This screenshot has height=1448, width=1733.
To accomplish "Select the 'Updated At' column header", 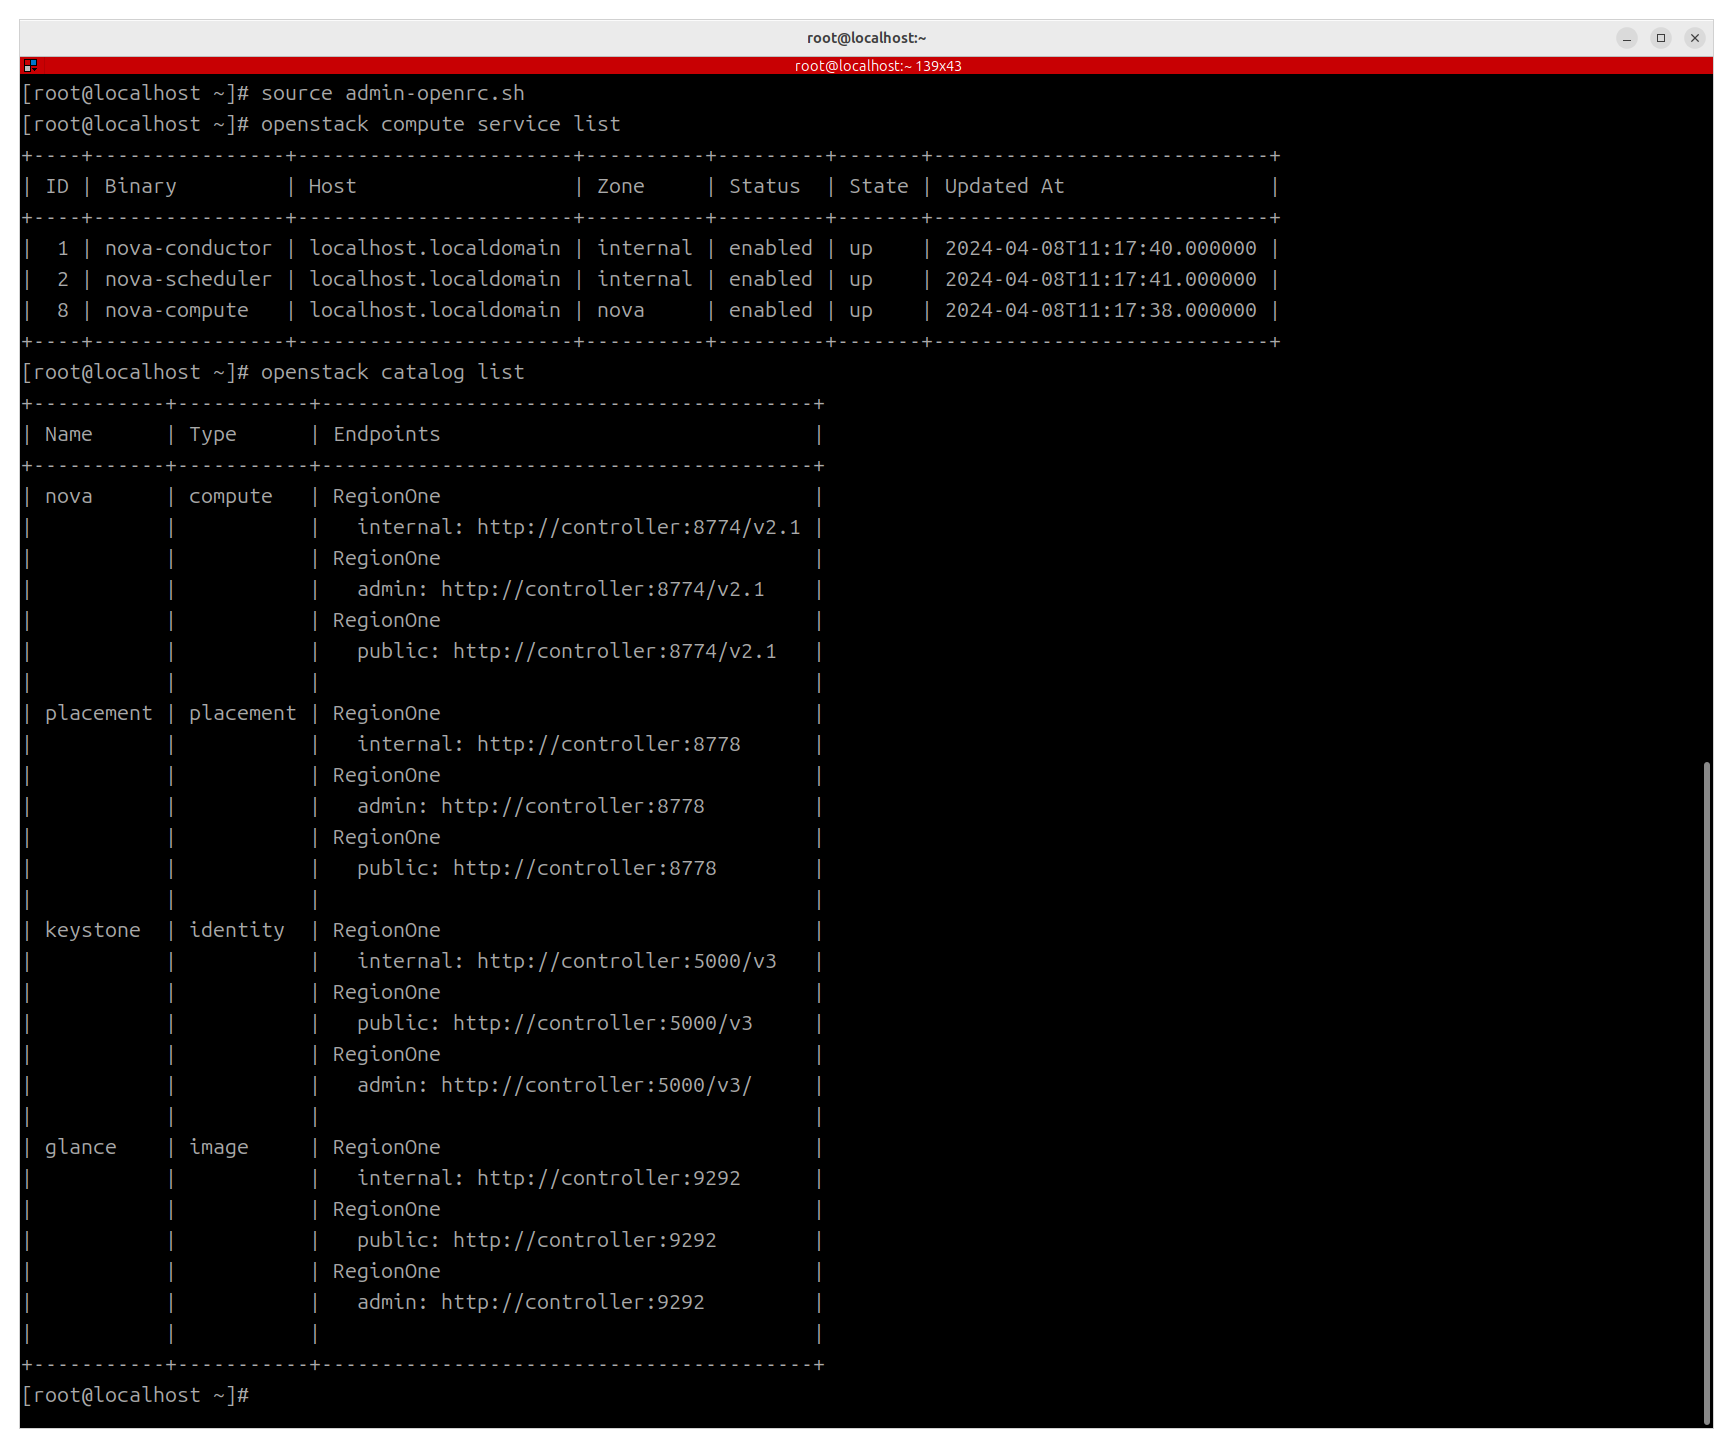I will click(x=1005, y=186).
